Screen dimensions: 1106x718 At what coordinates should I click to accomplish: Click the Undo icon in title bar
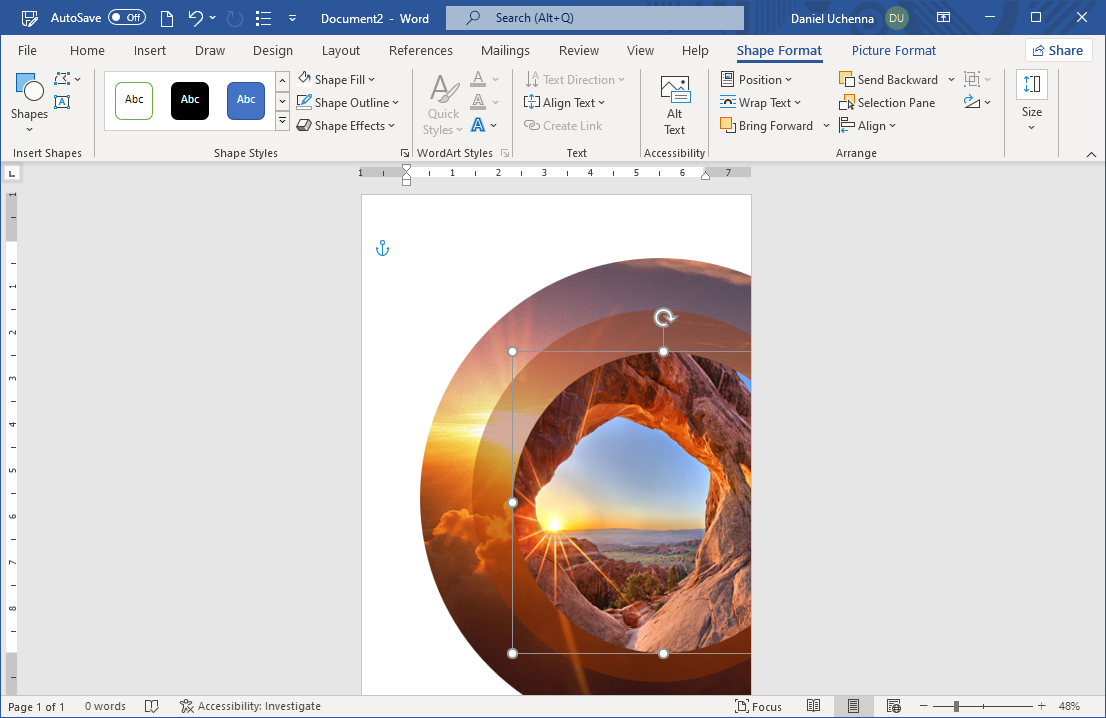click(196, 18)
